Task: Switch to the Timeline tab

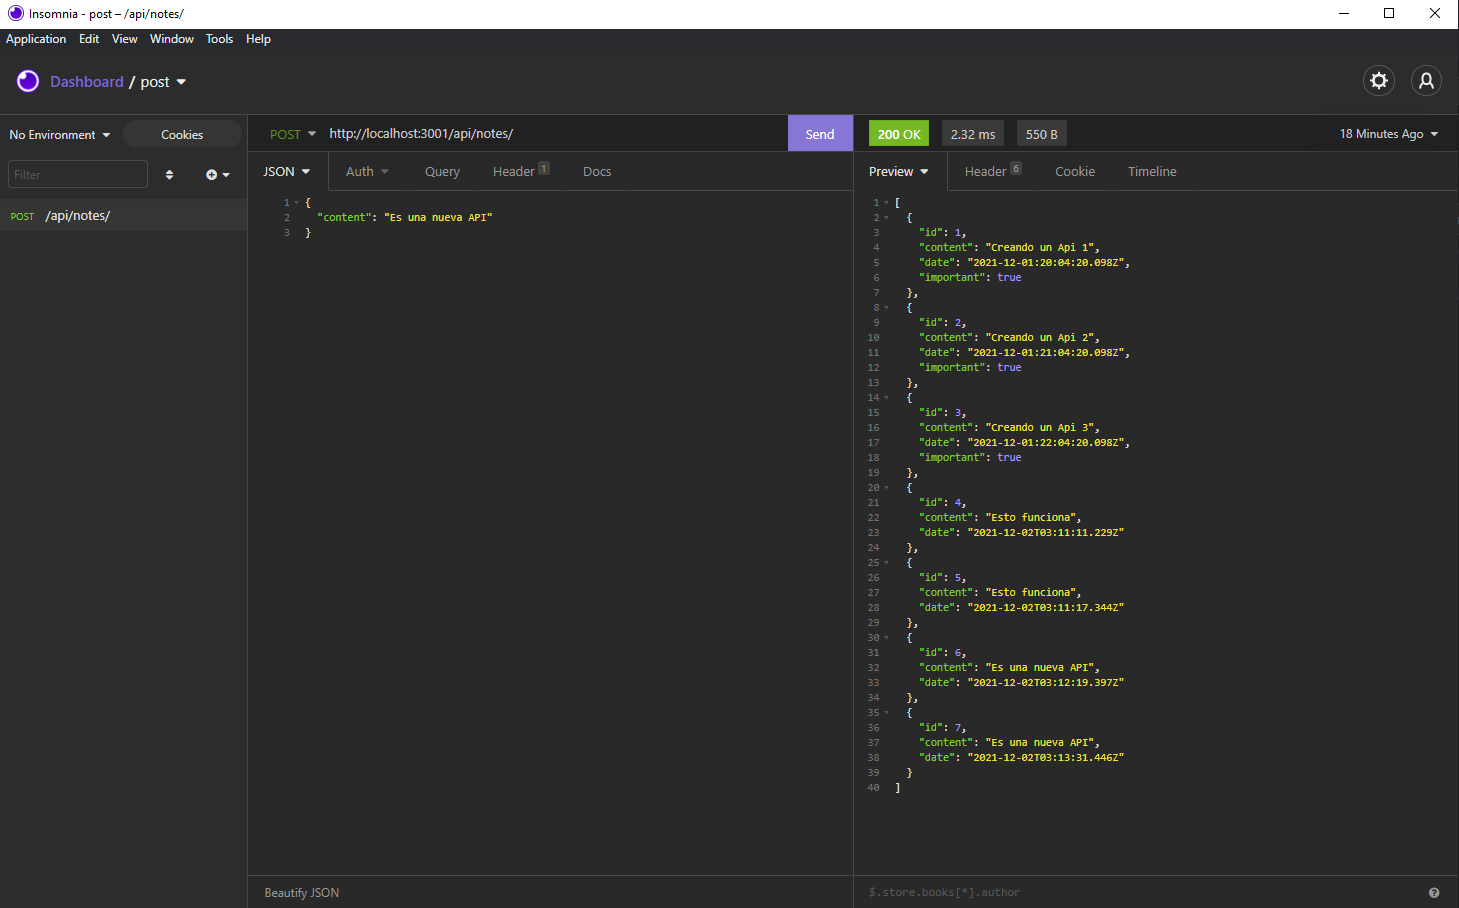Action: [x=1152, y=172]
